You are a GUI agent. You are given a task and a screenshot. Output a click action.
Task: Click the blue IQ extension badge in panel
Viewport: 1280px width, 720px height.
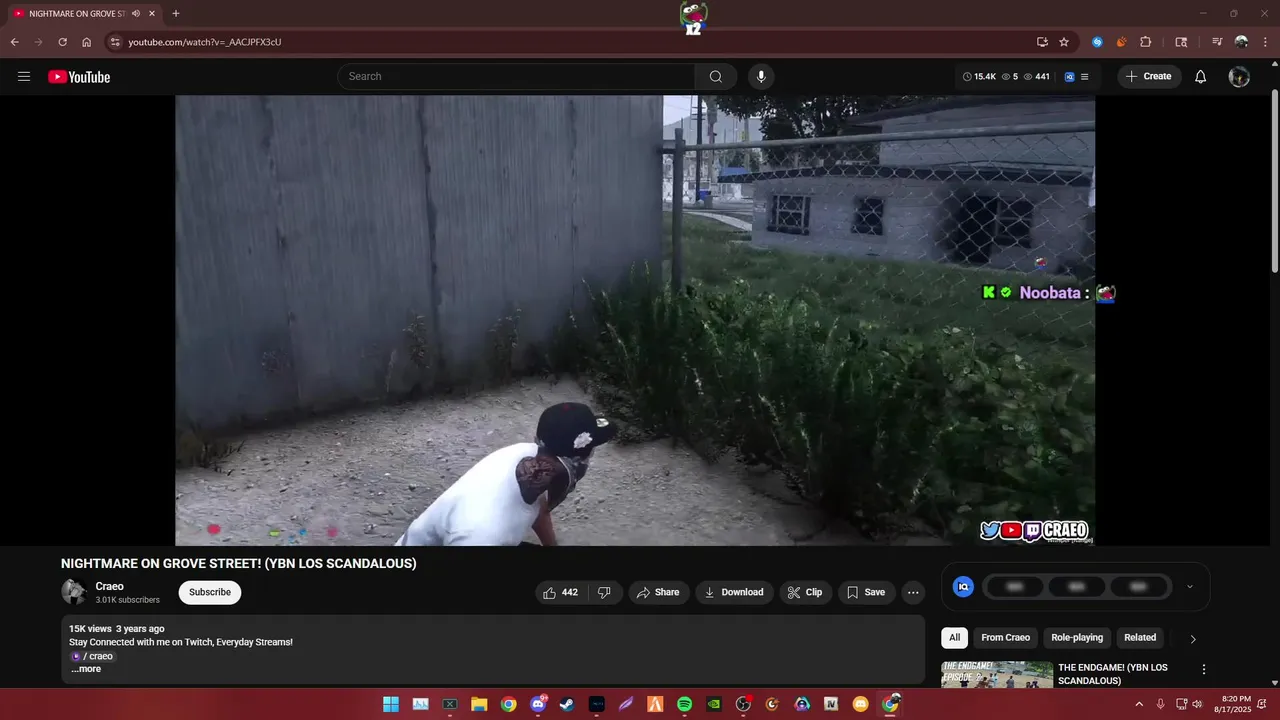(x=963, y=587)
